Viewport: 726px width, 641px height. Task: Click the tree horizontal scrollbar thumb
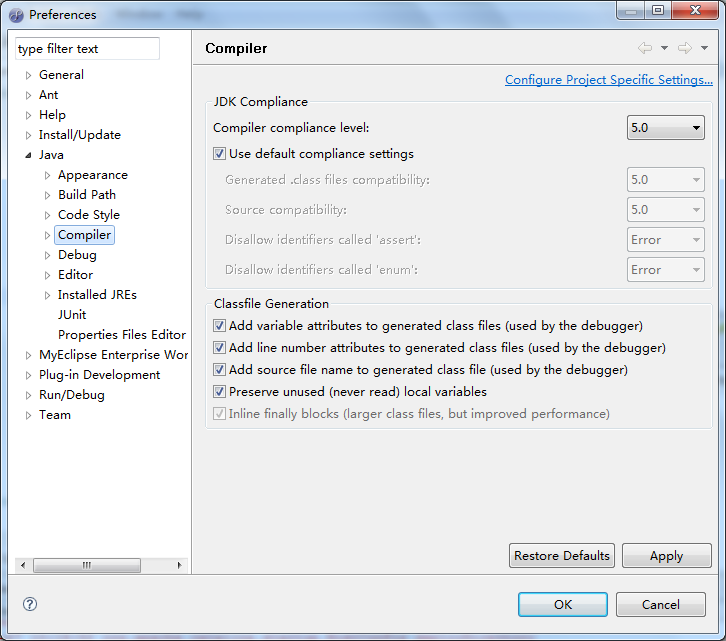click(87, 565)
